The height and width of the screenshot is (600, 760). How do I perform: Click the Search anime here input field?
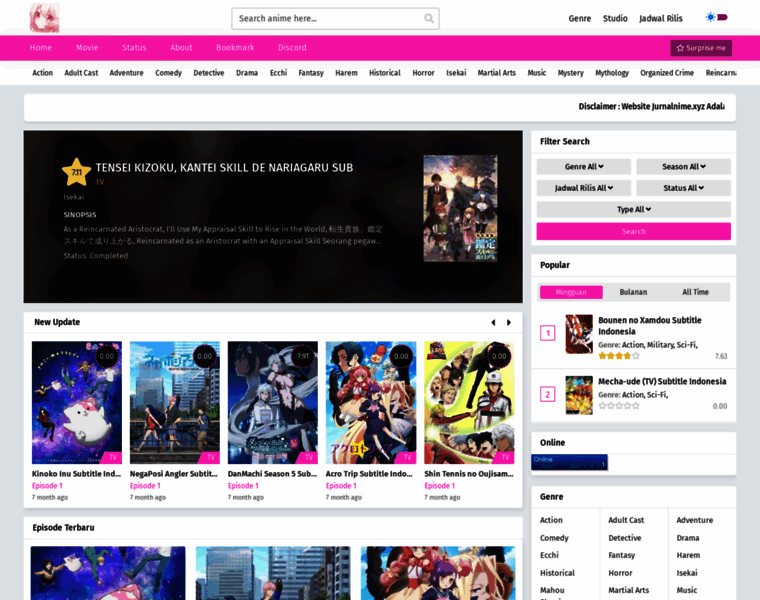click(x=335, y=18)
